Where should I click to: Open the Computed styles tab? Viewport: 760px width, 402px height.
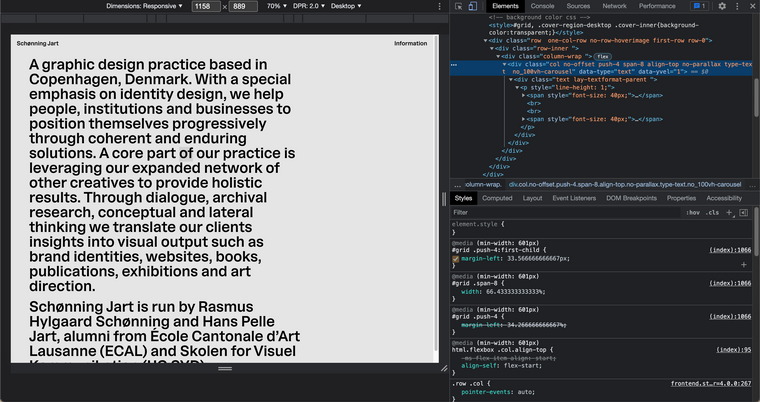tap(497, 198)
